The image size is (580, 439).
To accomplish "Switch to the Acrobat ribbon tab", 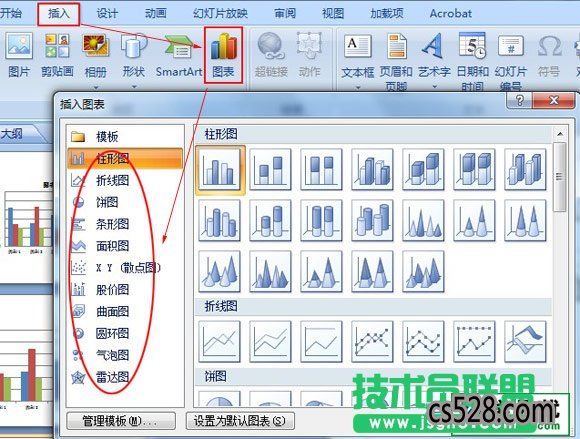I will (x=451, y=14).
